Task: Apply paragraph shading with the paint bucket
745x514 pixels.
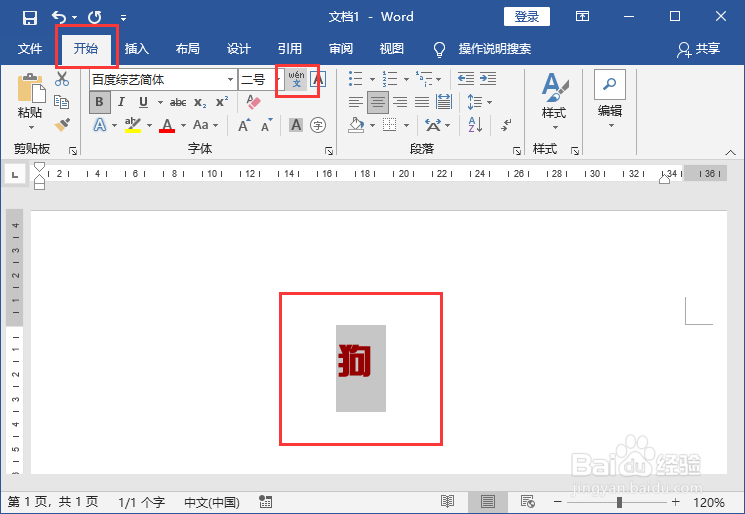Action: [356, 125]
